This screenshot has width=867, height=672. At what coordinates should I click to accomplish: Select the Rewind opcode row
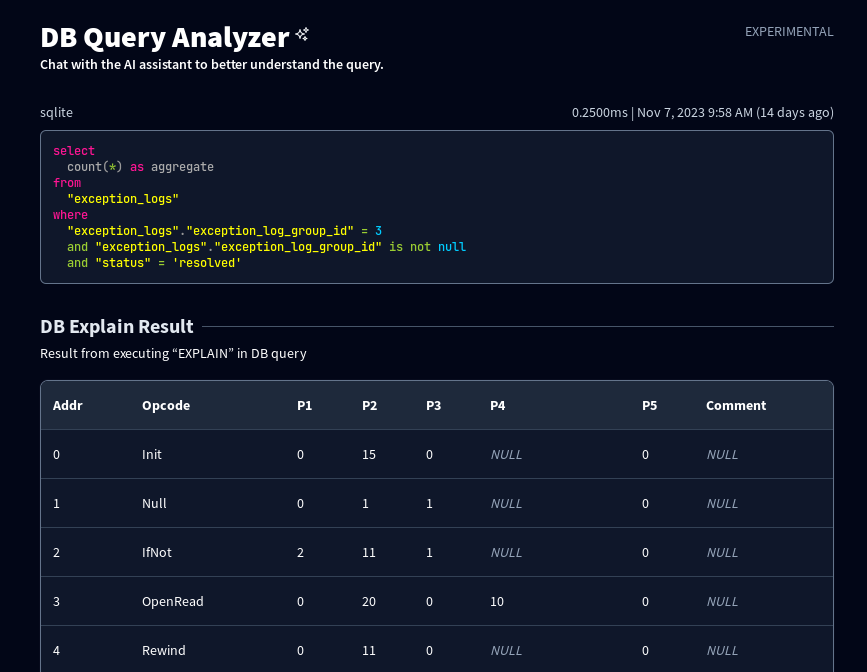click(437, 650)
